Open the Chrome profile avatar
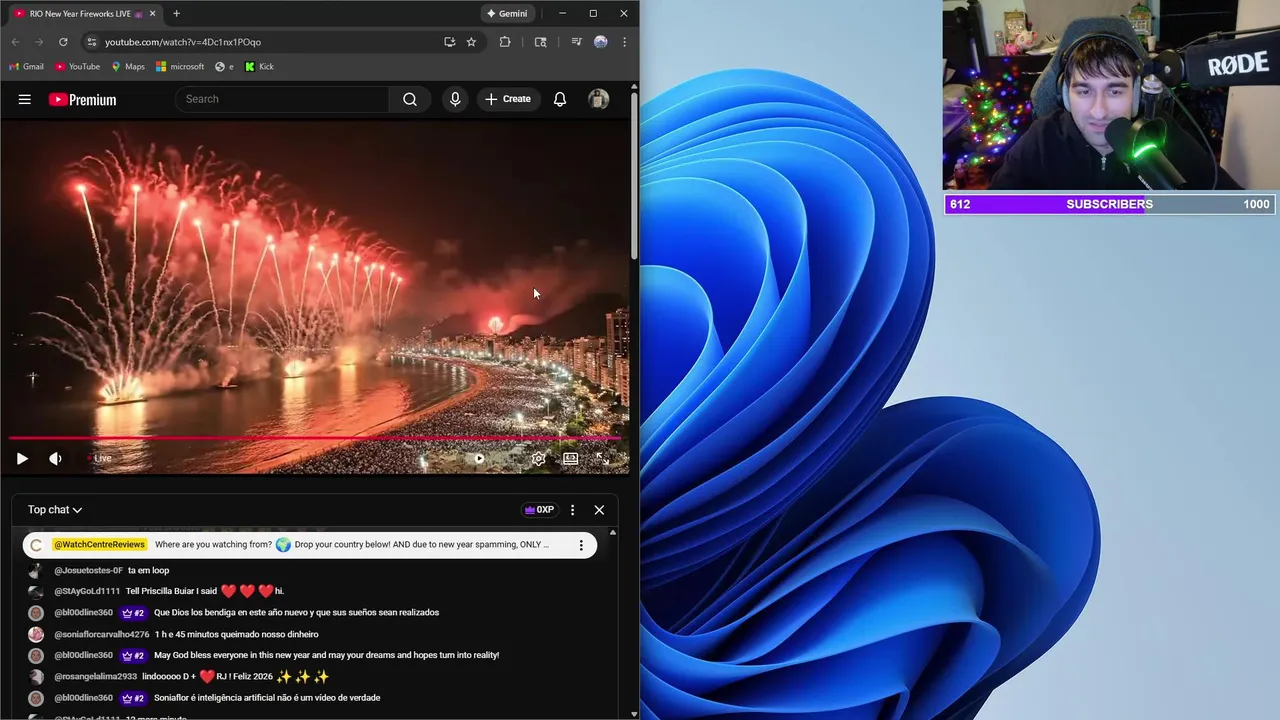The width and height of the screenshot is (1280, 720). click(600, 42)
